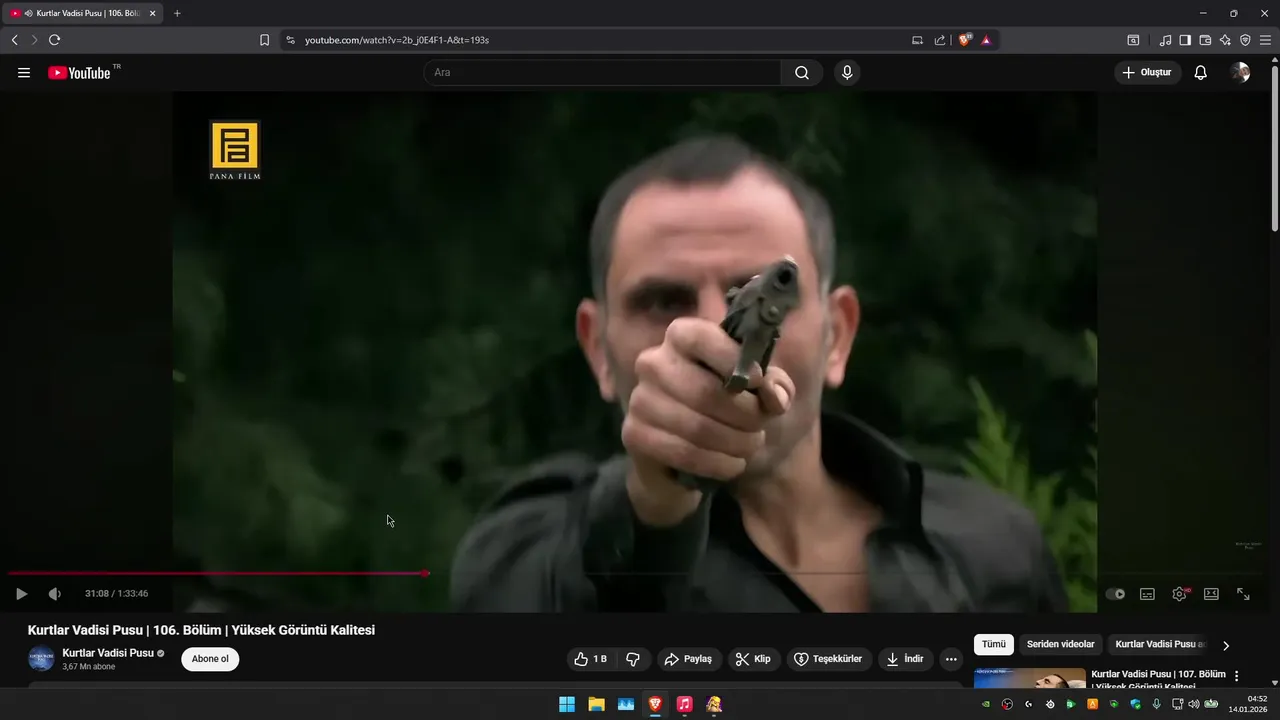Open the Windows Start menu
The width and height of the screenshot is (1280, 720).
(x=567, y=704)
